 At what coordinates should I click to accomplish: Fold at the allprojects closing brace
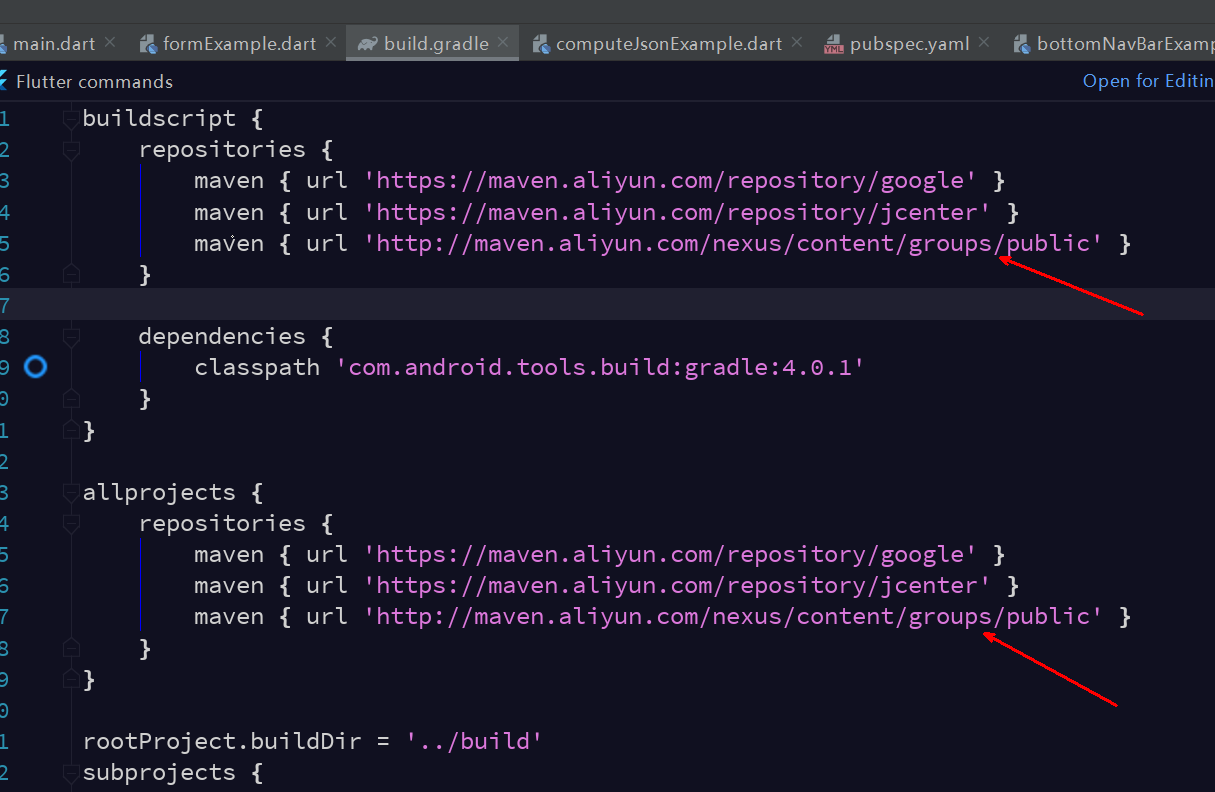click(70, 679)
